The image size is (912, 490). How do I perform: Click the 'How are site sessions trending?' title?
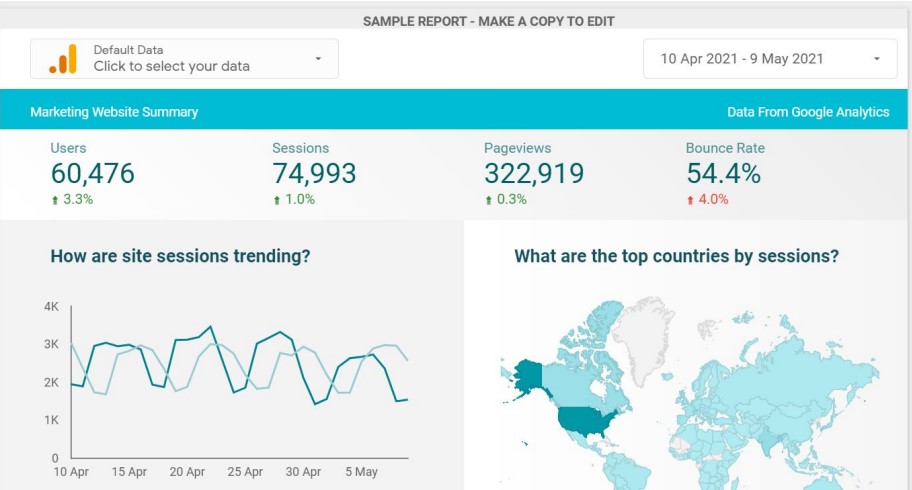point(180,256)
